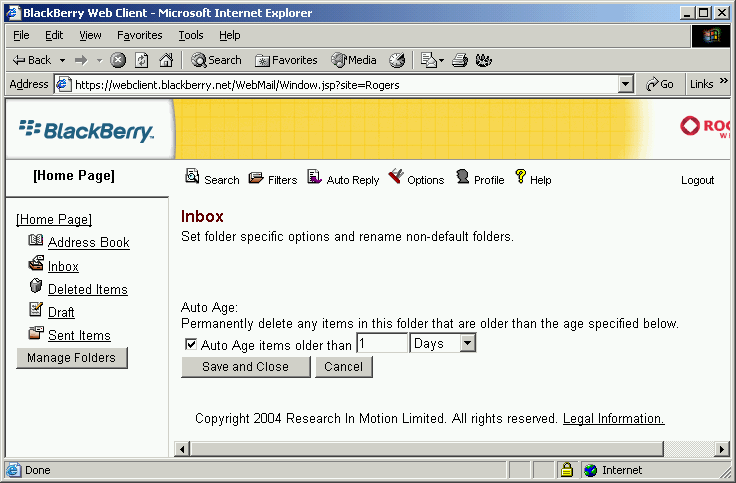Click the IE Search toolbar button
The height and width of the screenshot is (483, 736).
[216, 60]
